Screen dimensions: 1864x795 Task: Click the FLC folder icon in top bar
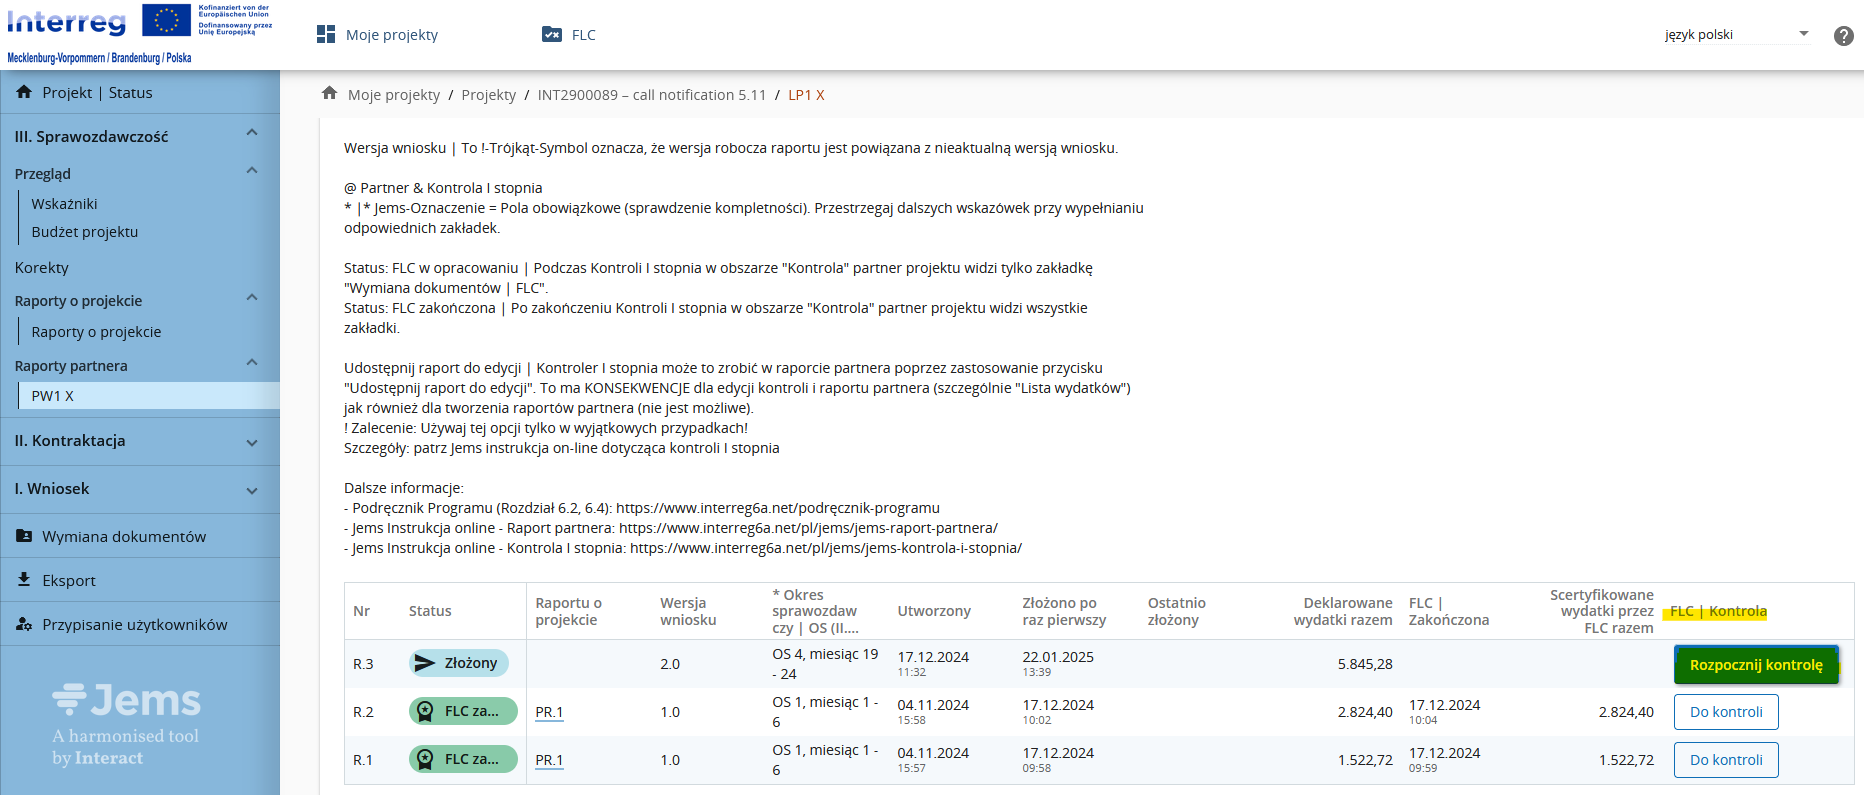[552, 35]
